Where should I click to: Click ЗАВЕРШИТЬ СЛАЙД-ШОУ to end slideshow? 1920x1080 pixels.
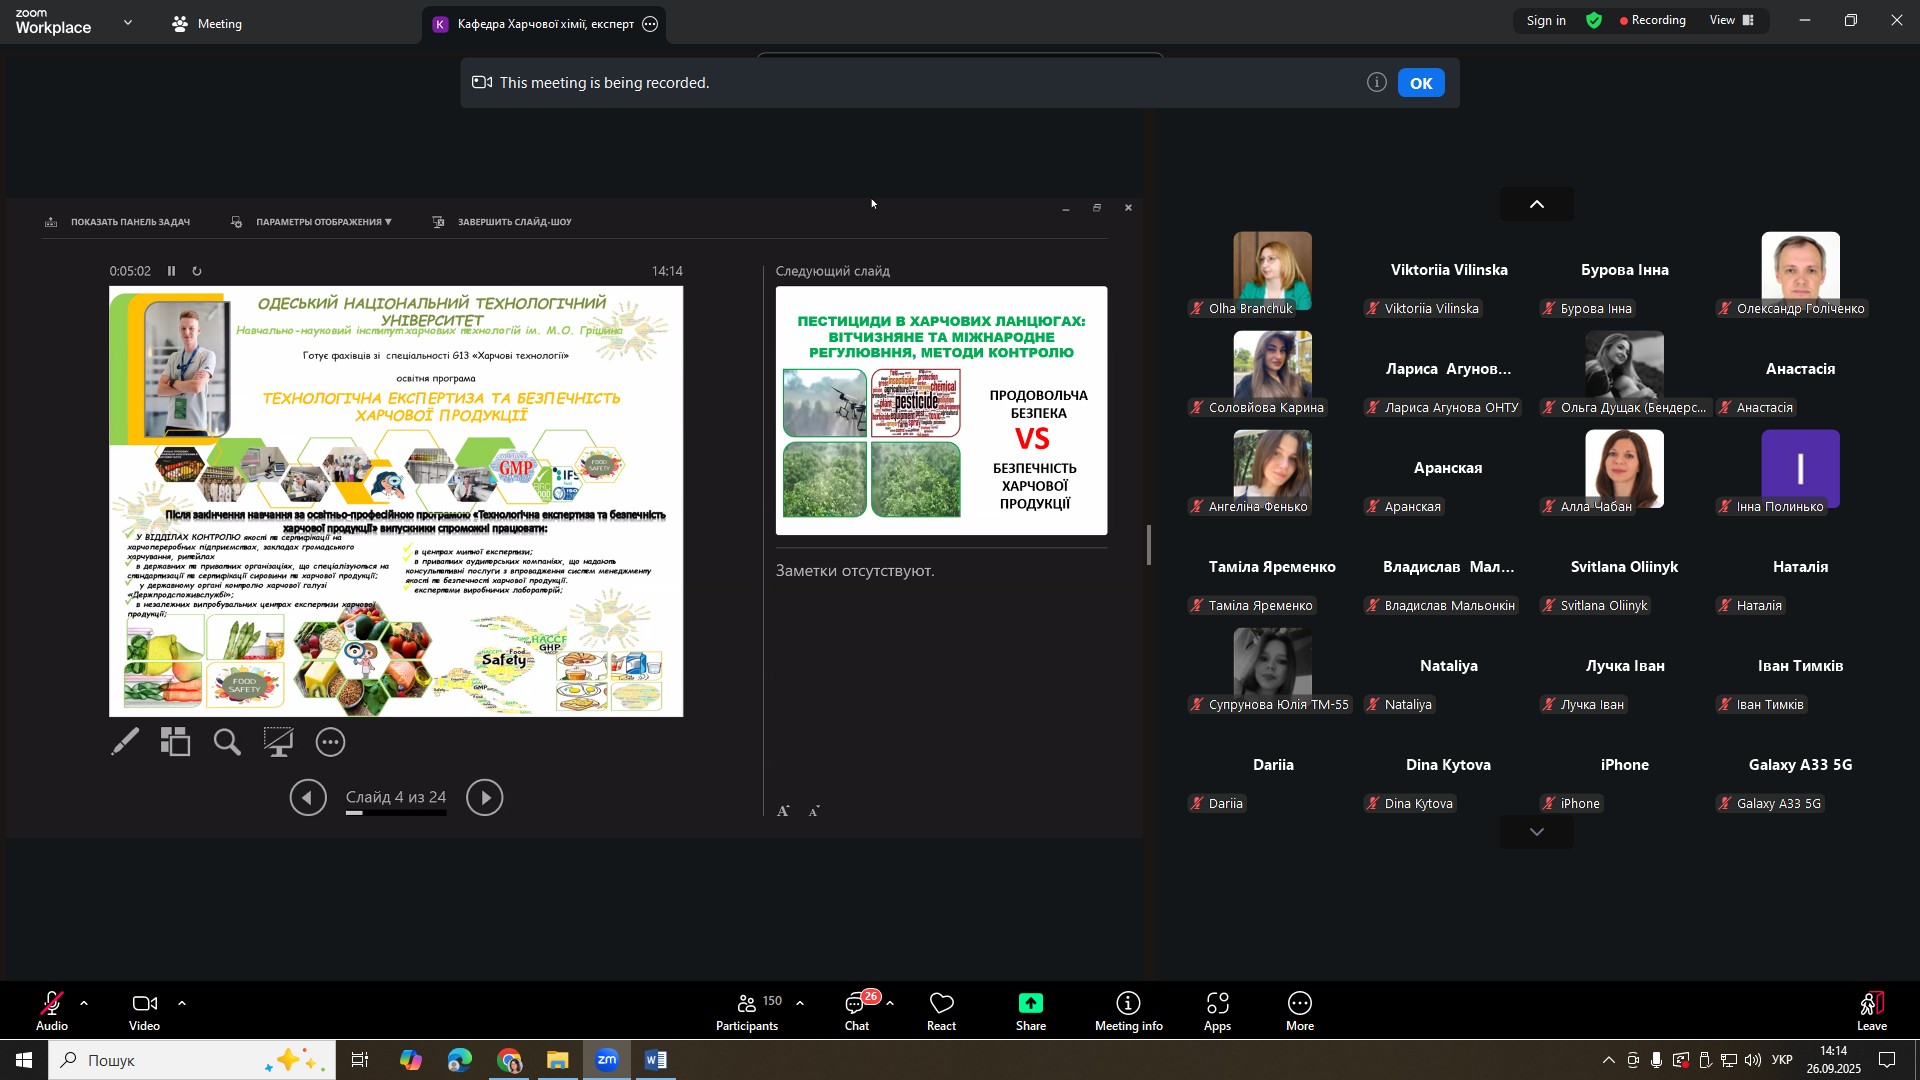513,222
